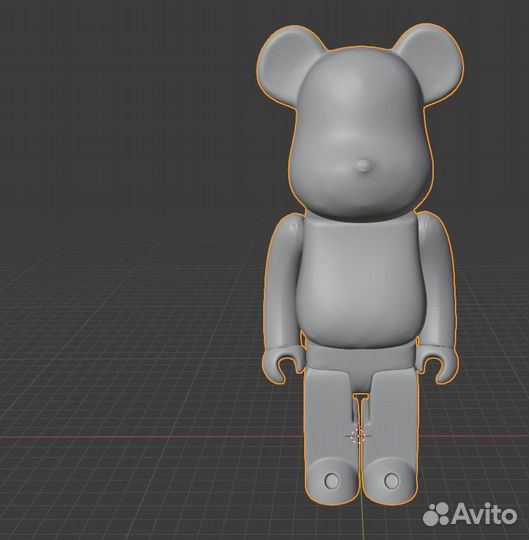Click the 3D cursor crosshair between the legs
The image size is (529, 540).
click(x=359, y=436)
